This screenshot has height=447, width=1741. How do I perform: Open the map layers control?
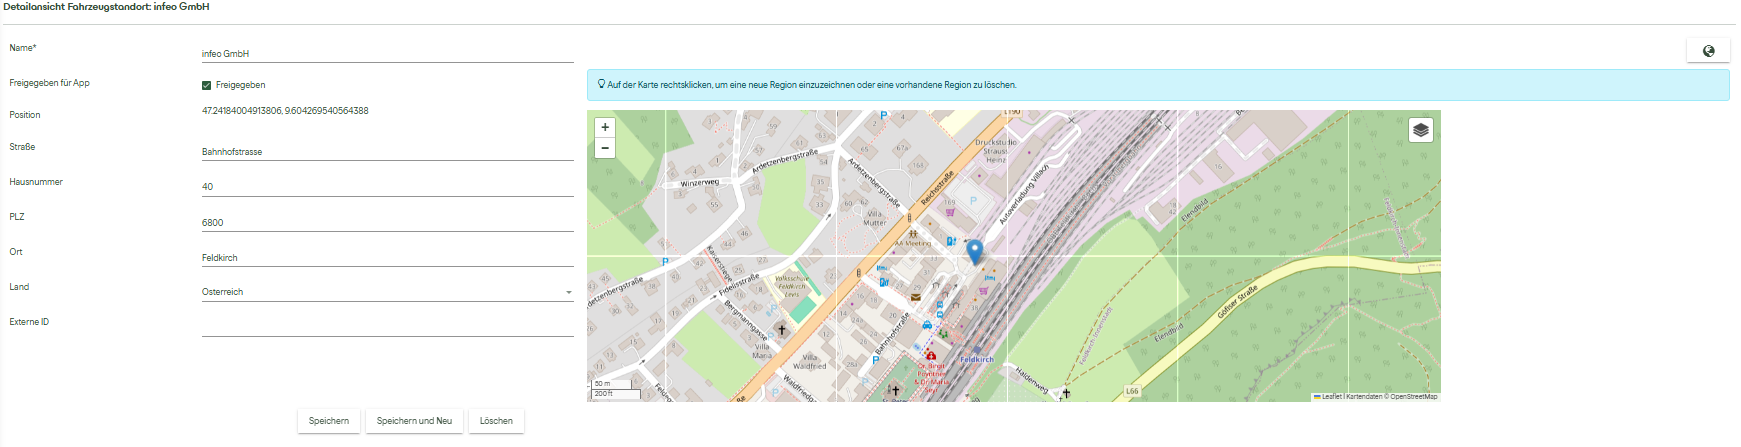coord(1421,130)
